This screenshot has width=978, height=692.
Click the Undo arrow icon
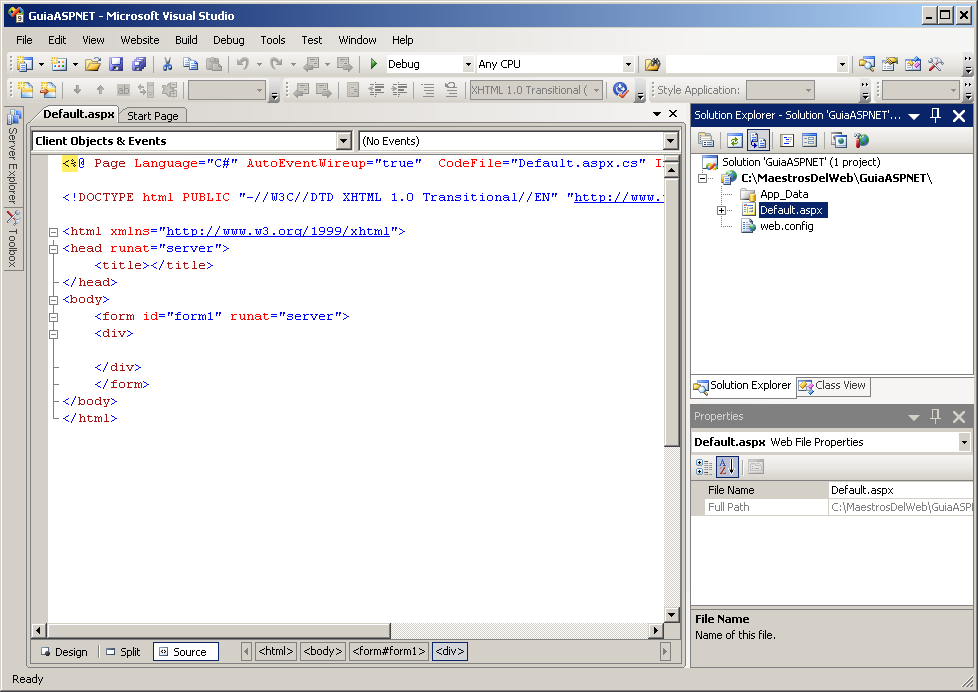click(x=243, y=64)
